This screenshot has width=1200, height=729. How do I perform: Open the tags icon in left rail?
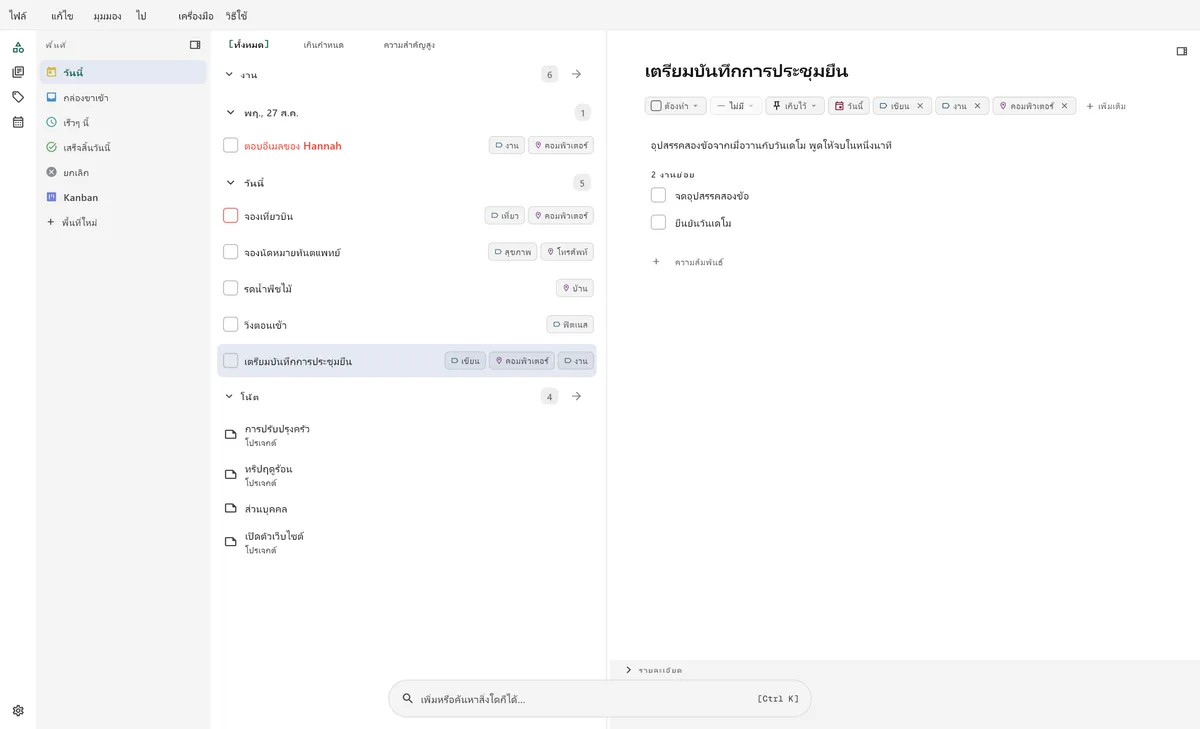pos(18,97)
